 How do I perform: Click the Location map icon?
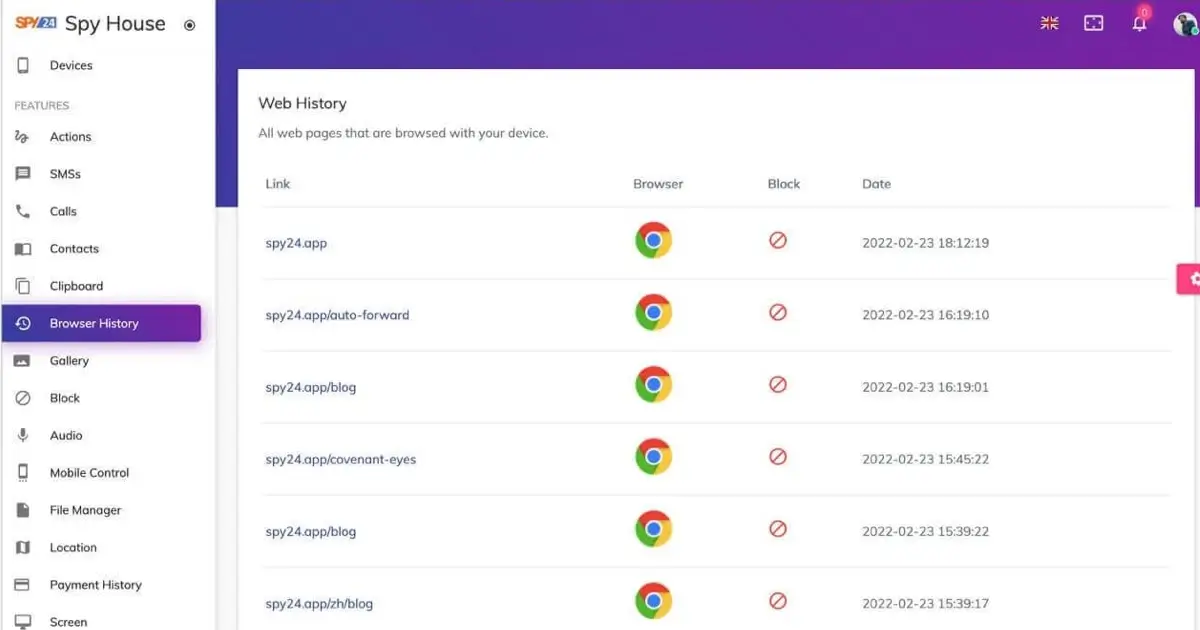click(x=23, y=548)
